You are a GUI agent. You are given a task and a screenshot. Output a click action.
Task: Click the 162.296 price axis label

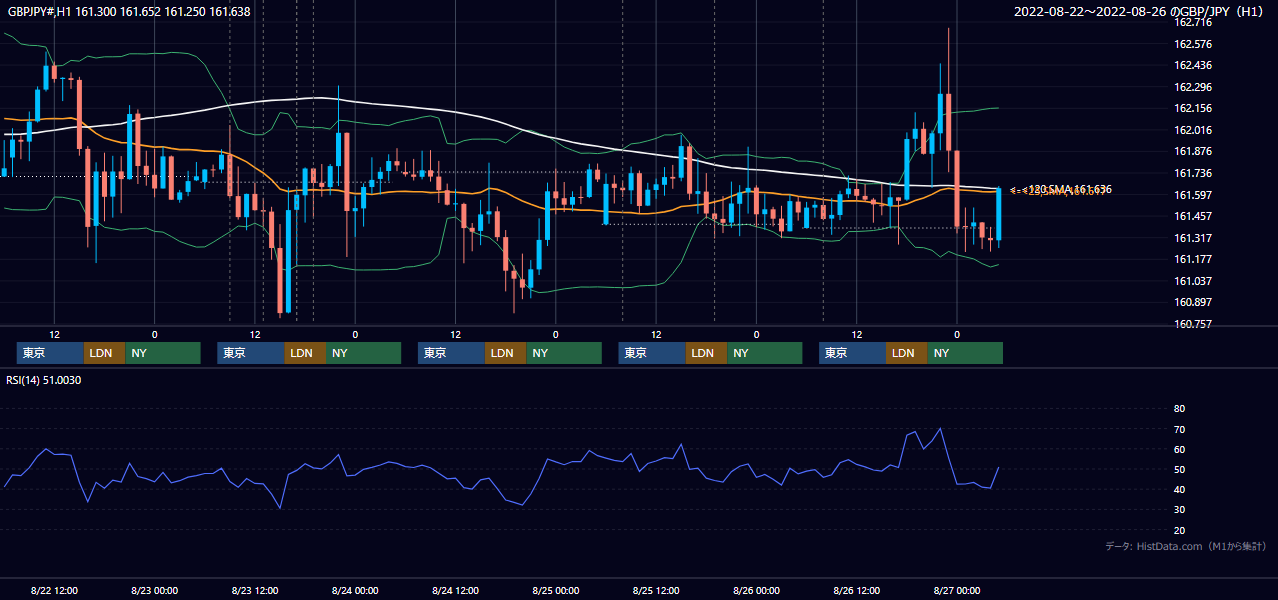[1192, 87]
